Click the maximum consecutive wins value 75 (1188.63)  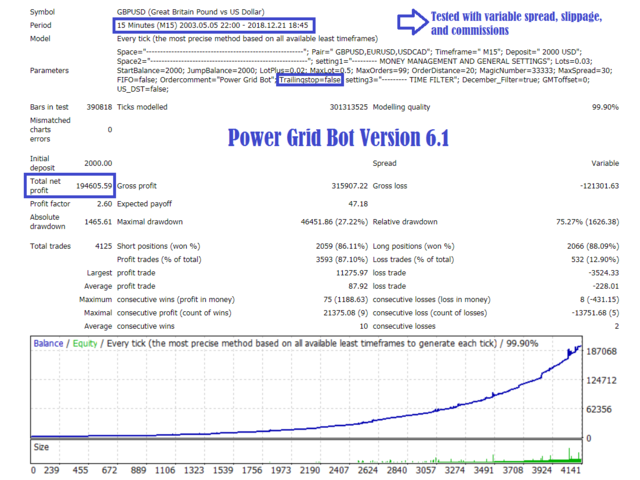(x=346, y=300)
